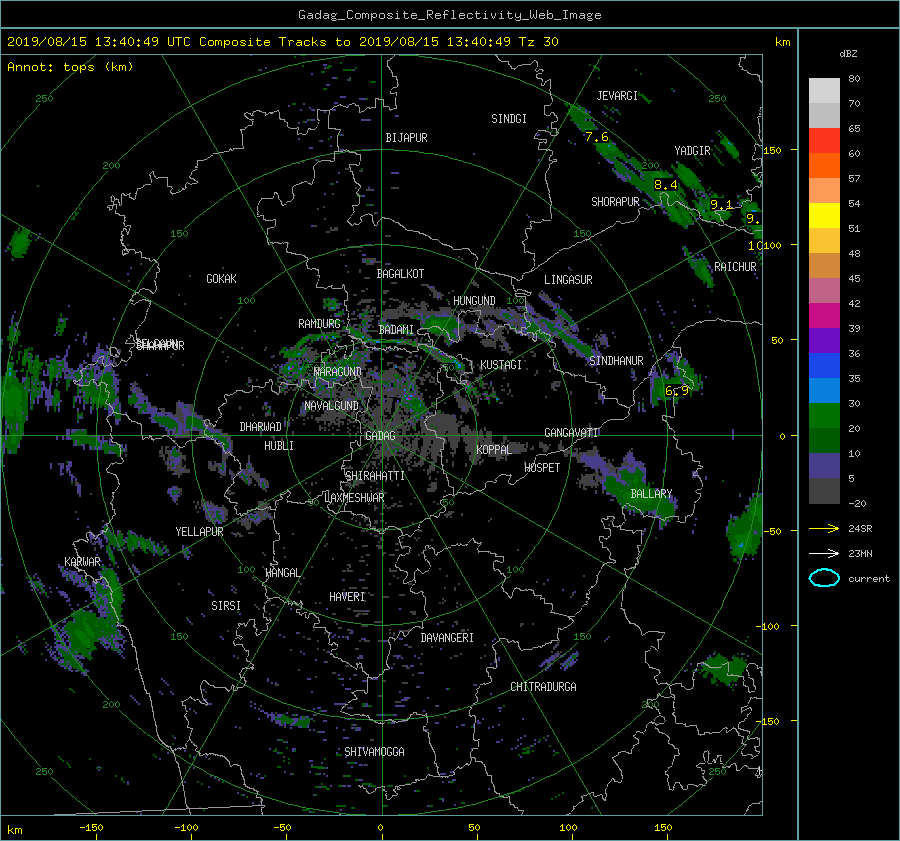Click the HUNGUND city label
This screenshot has width=900, height=841.
click(474, 301)
